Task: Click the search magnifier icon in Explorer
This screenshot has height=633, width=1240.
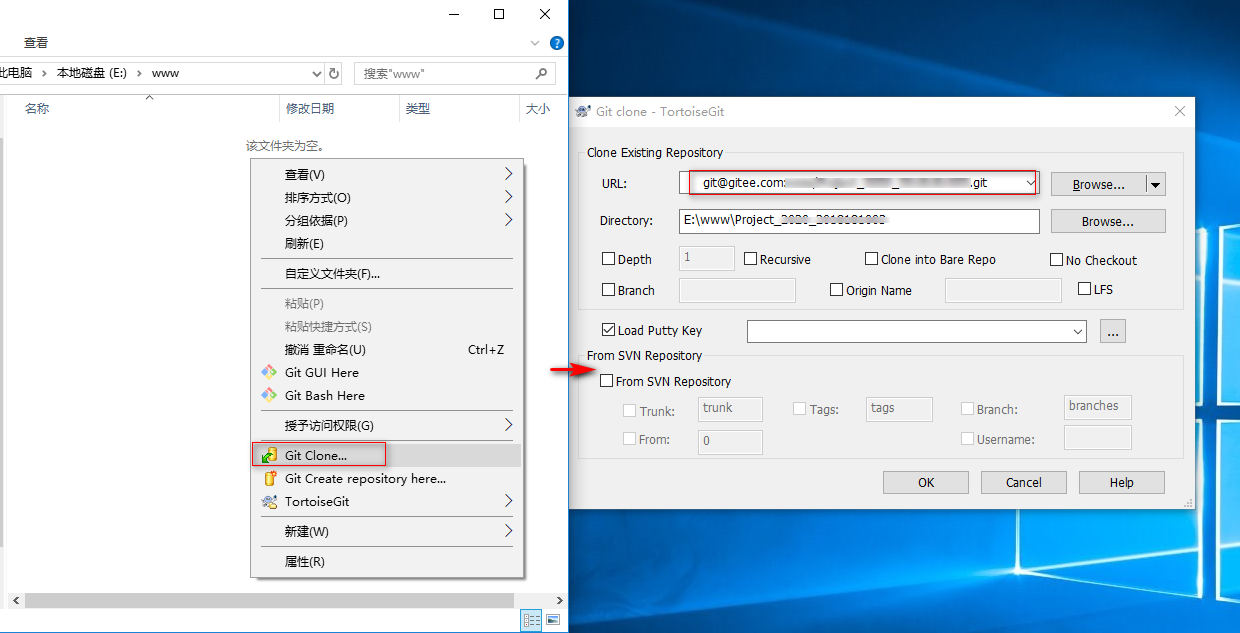Action: 541,73
